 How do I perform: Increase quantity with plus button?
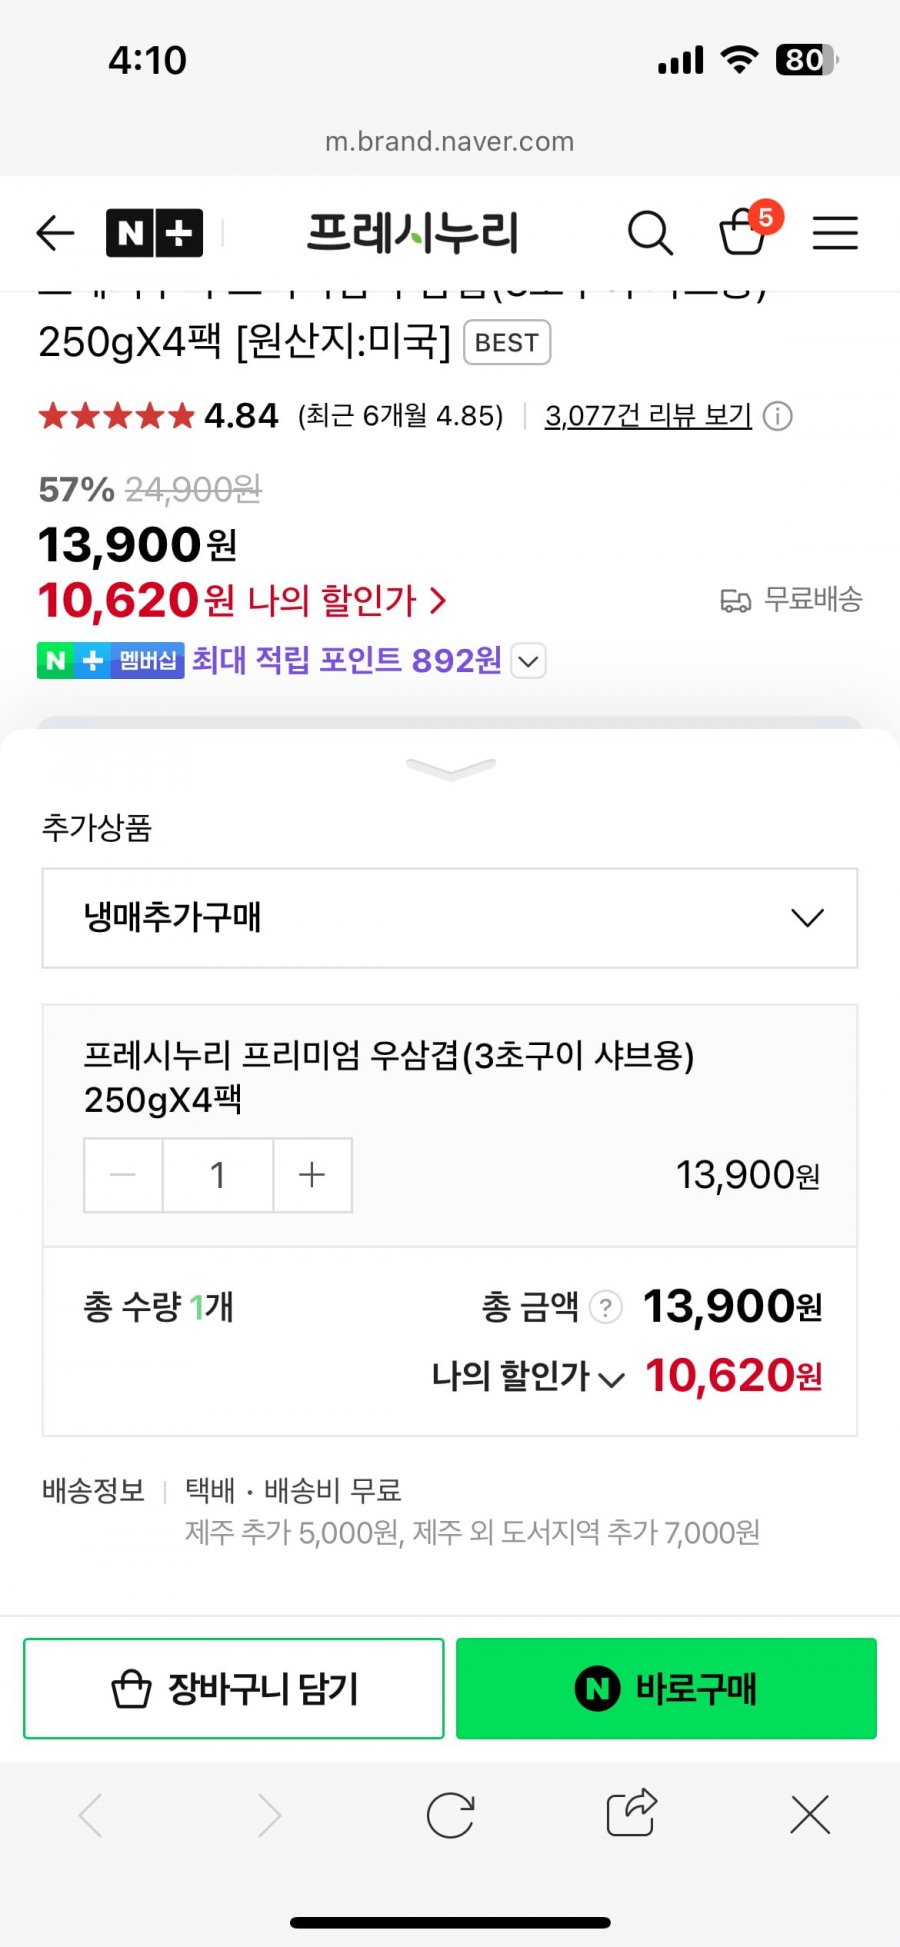point(312,1175)
